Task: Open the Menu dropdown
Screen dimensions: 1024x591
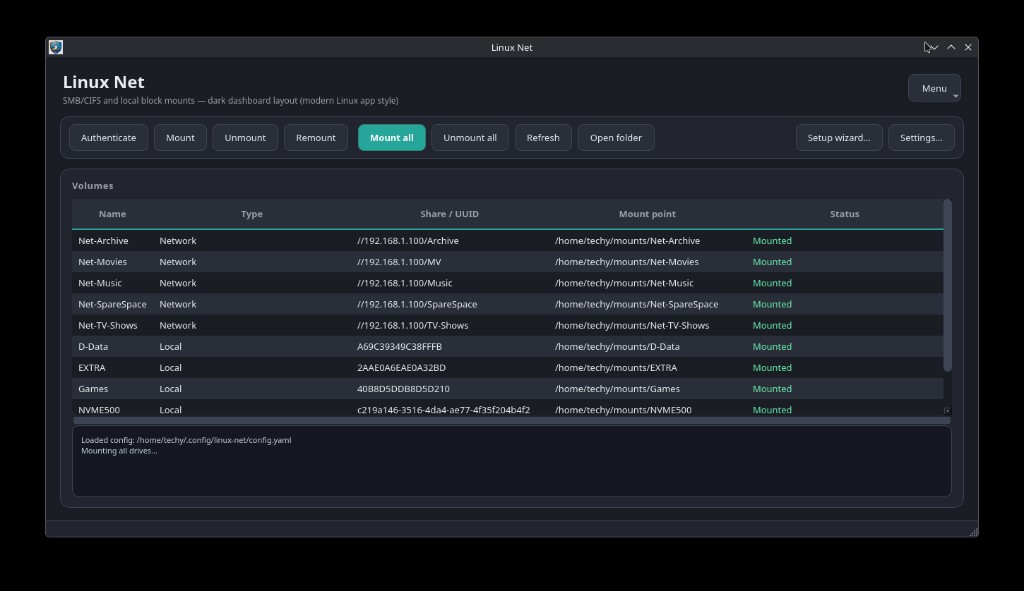Action: (934, 89)
